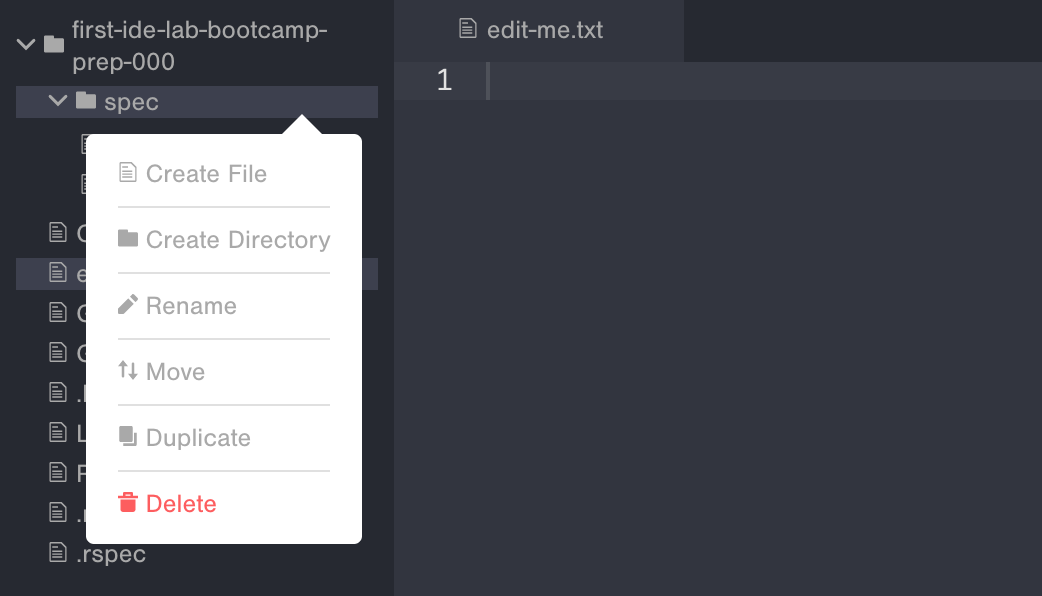Click the red Delete trash icon
The width and height of the screenshot is (1042, 596).
pyautogui.click(x=127, y=503)
